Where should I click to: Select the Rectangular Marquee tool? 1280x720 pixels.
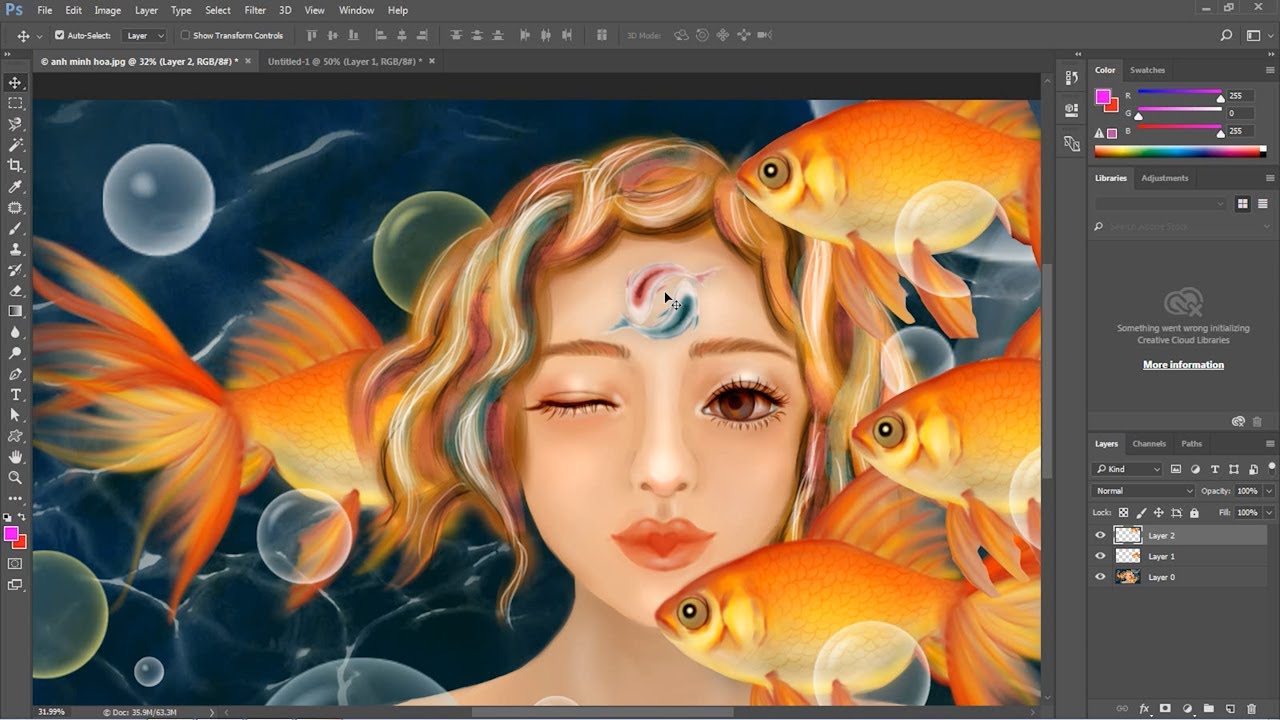click(x=15, y=103)
